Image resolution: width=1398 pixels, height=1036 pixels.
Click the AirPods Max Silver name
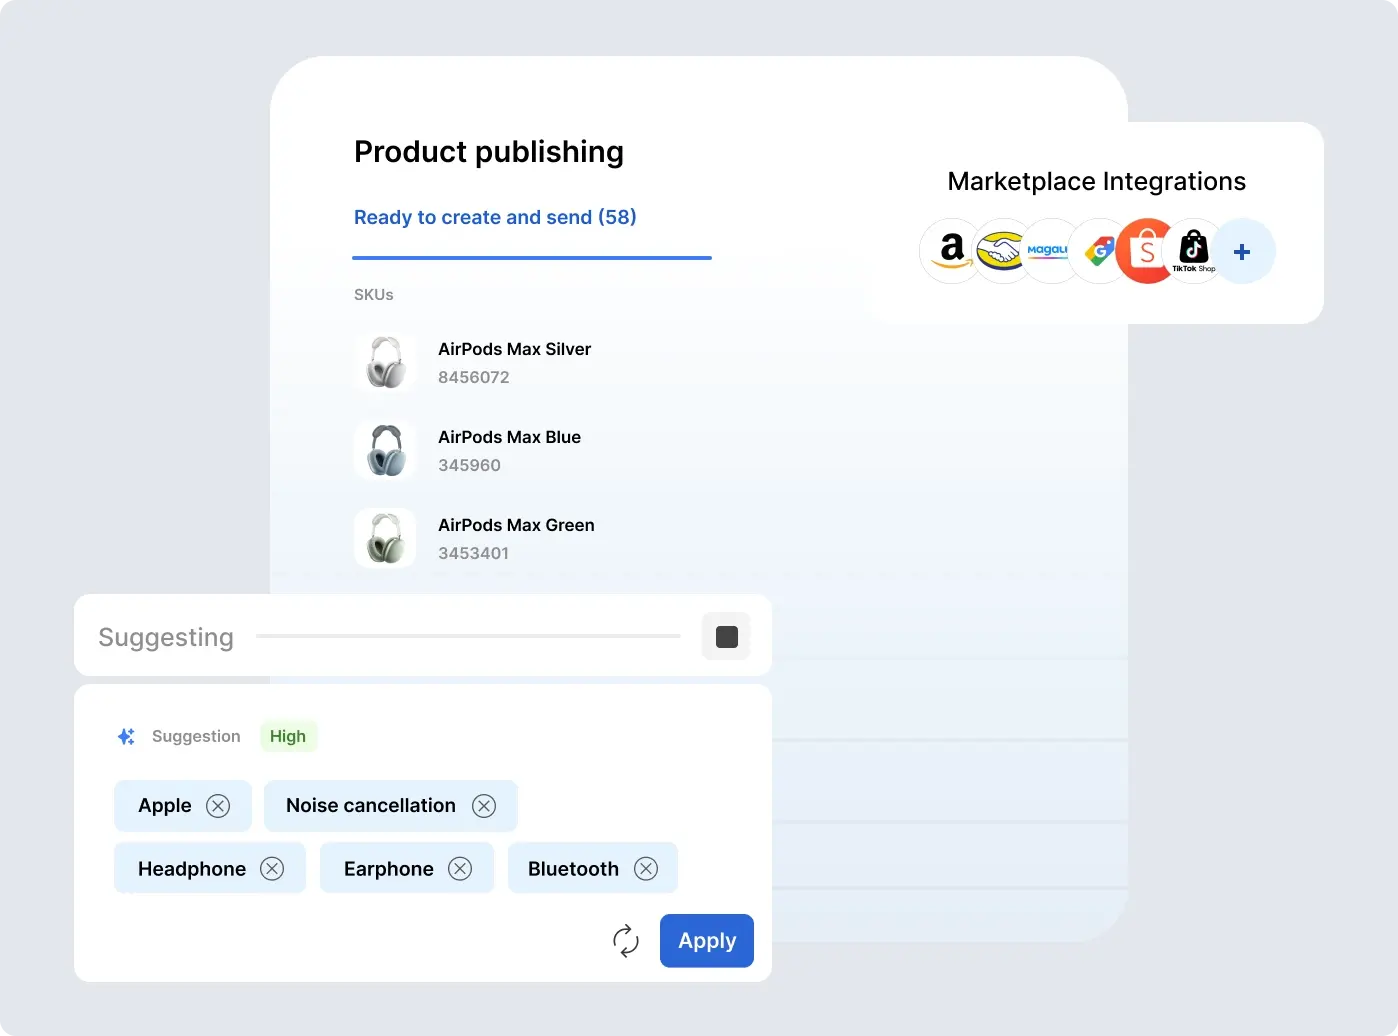(x=514, y=349)
